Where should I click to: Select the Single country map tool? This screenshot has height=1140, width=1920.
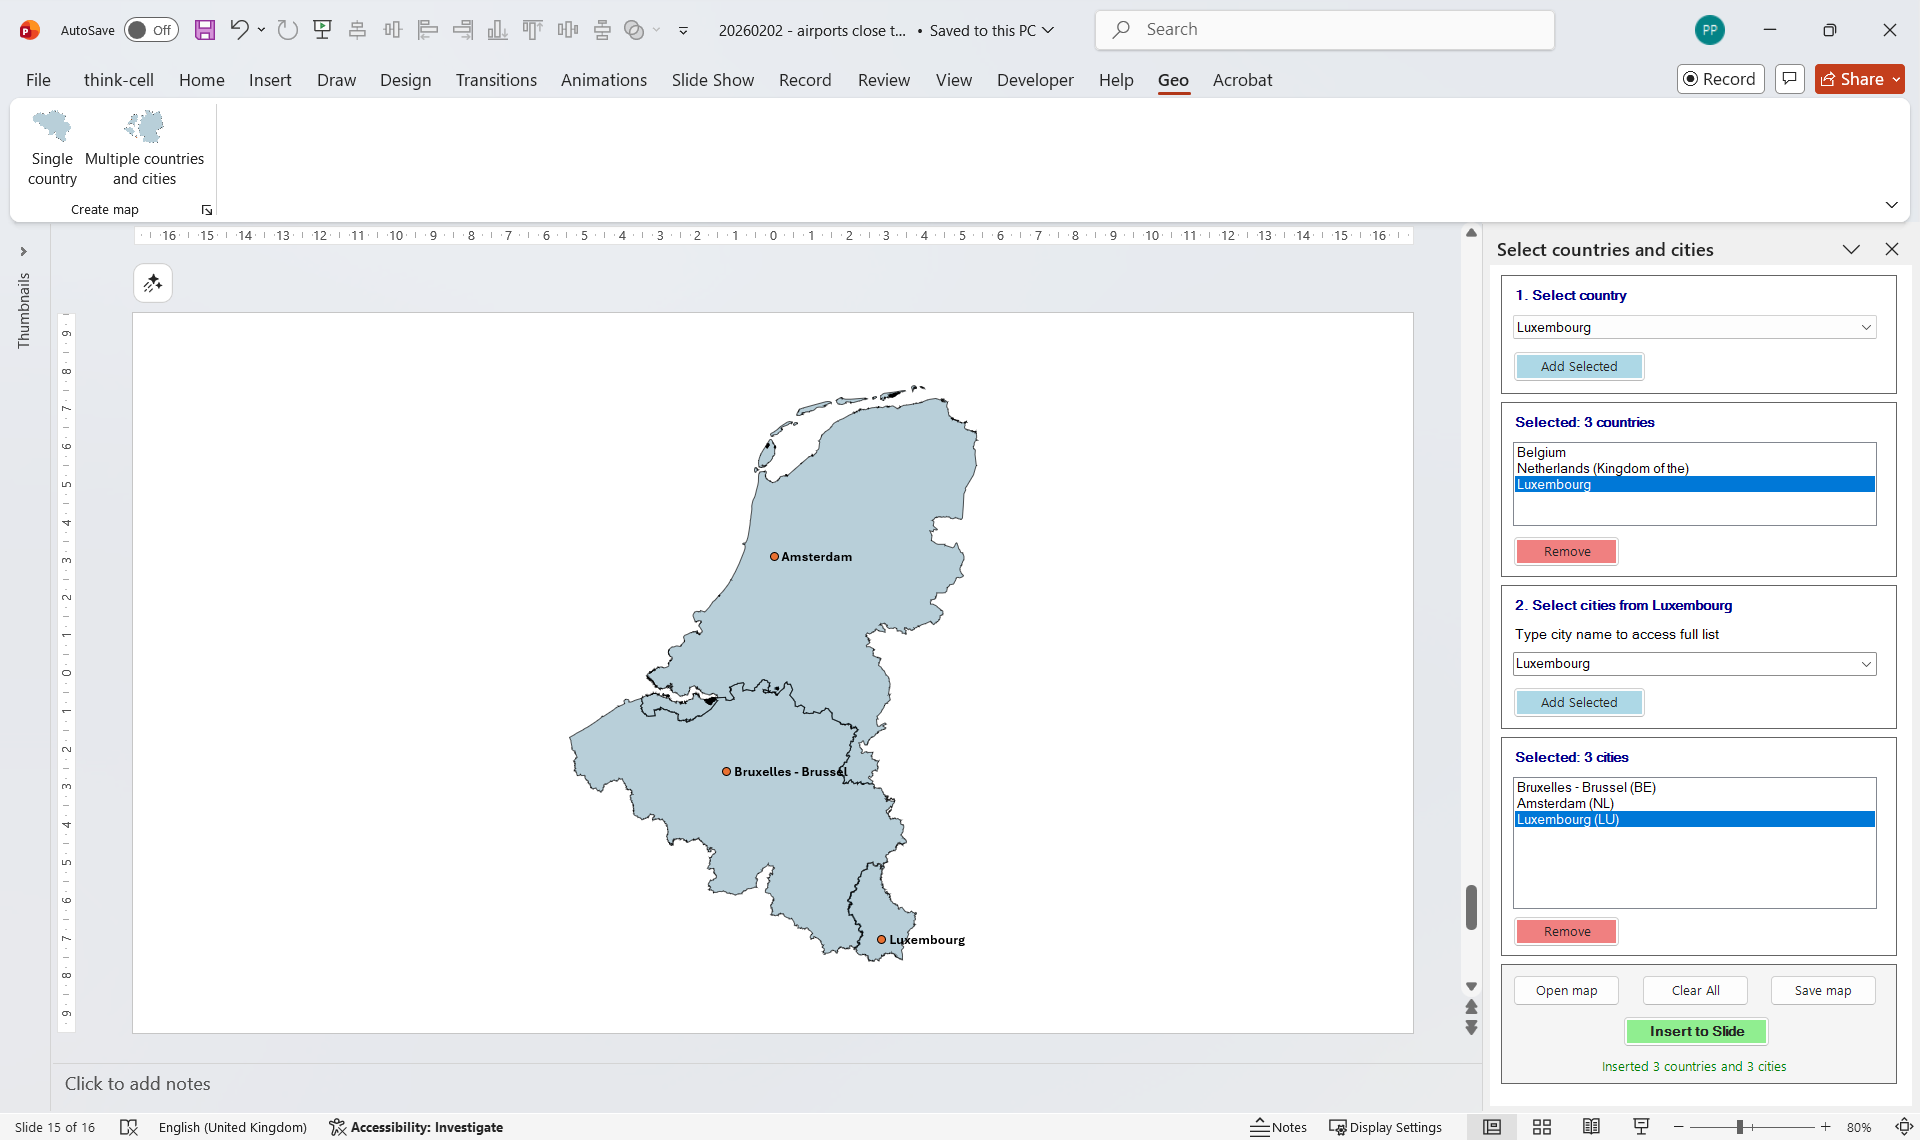(x=52, y=146)
